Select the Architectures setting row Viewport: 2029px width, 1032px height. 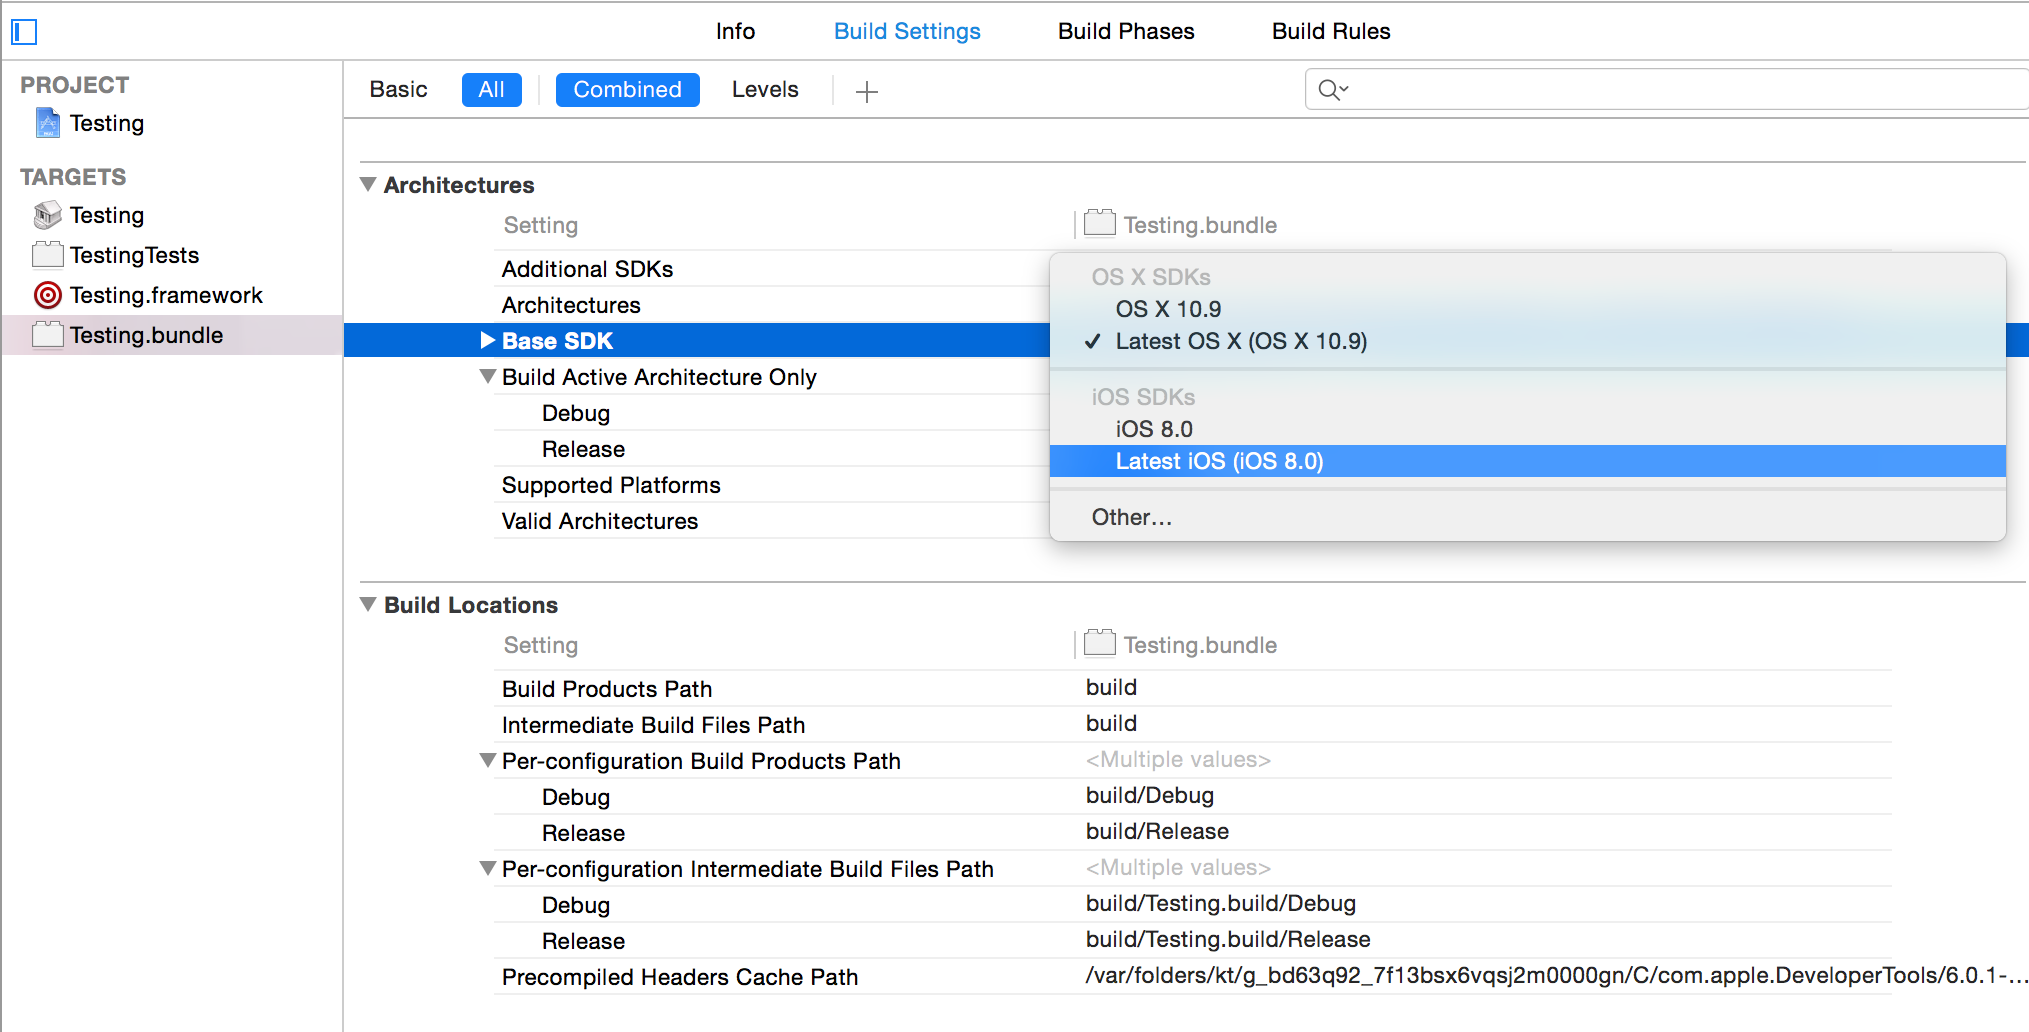pos(571,305)
